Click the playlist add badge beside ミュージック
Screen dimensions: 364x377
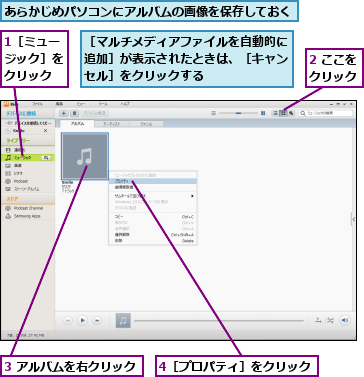coord(46,158)
